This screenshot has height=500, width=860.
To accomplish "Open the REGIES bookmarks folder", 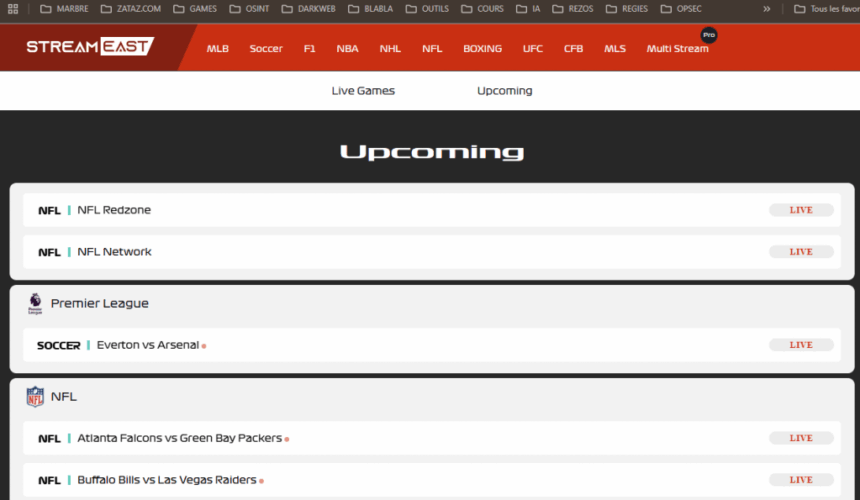I will tap(627, 9).
